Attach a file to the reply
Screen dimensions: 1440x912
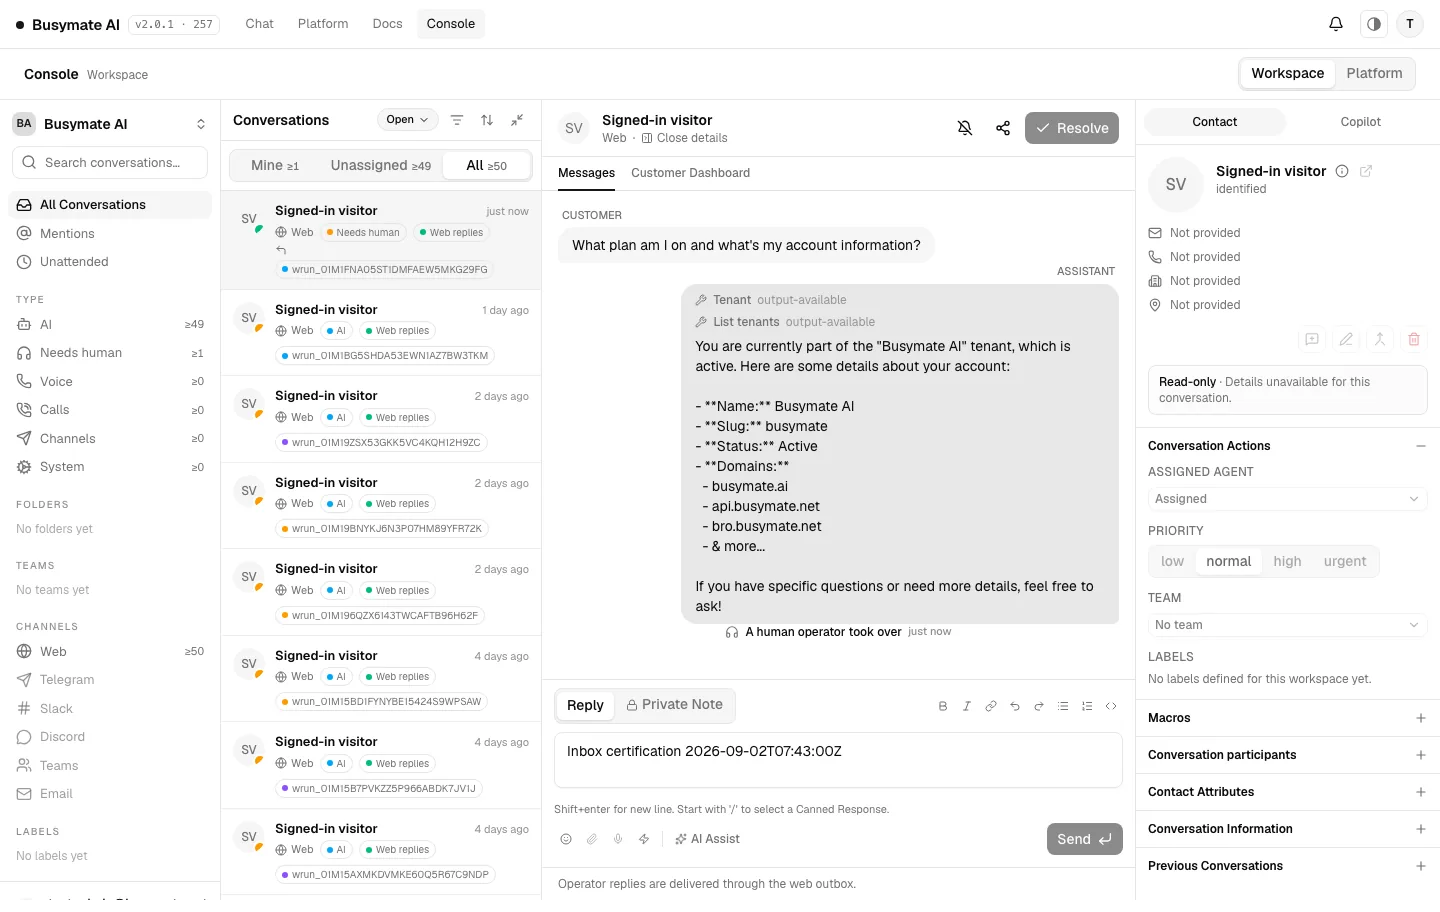click(x=592, y=839)
